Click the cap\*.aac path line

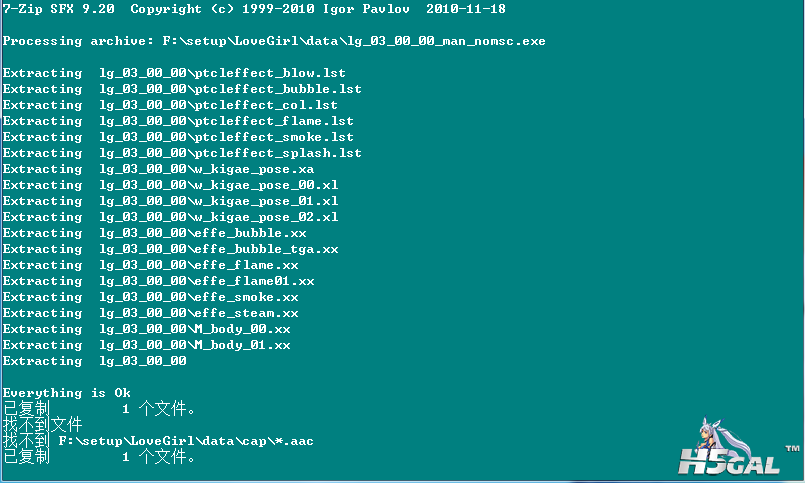click(158, 440)
